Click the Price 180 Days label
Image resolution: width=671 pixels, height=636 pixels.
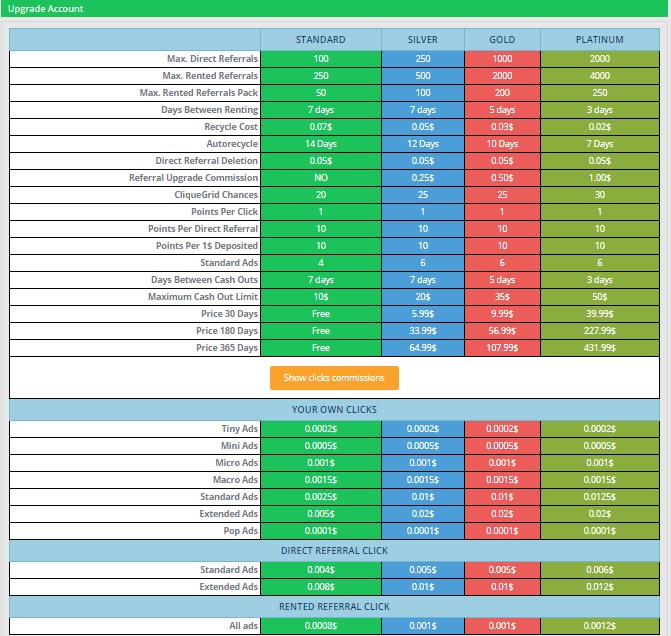[227, 331]
